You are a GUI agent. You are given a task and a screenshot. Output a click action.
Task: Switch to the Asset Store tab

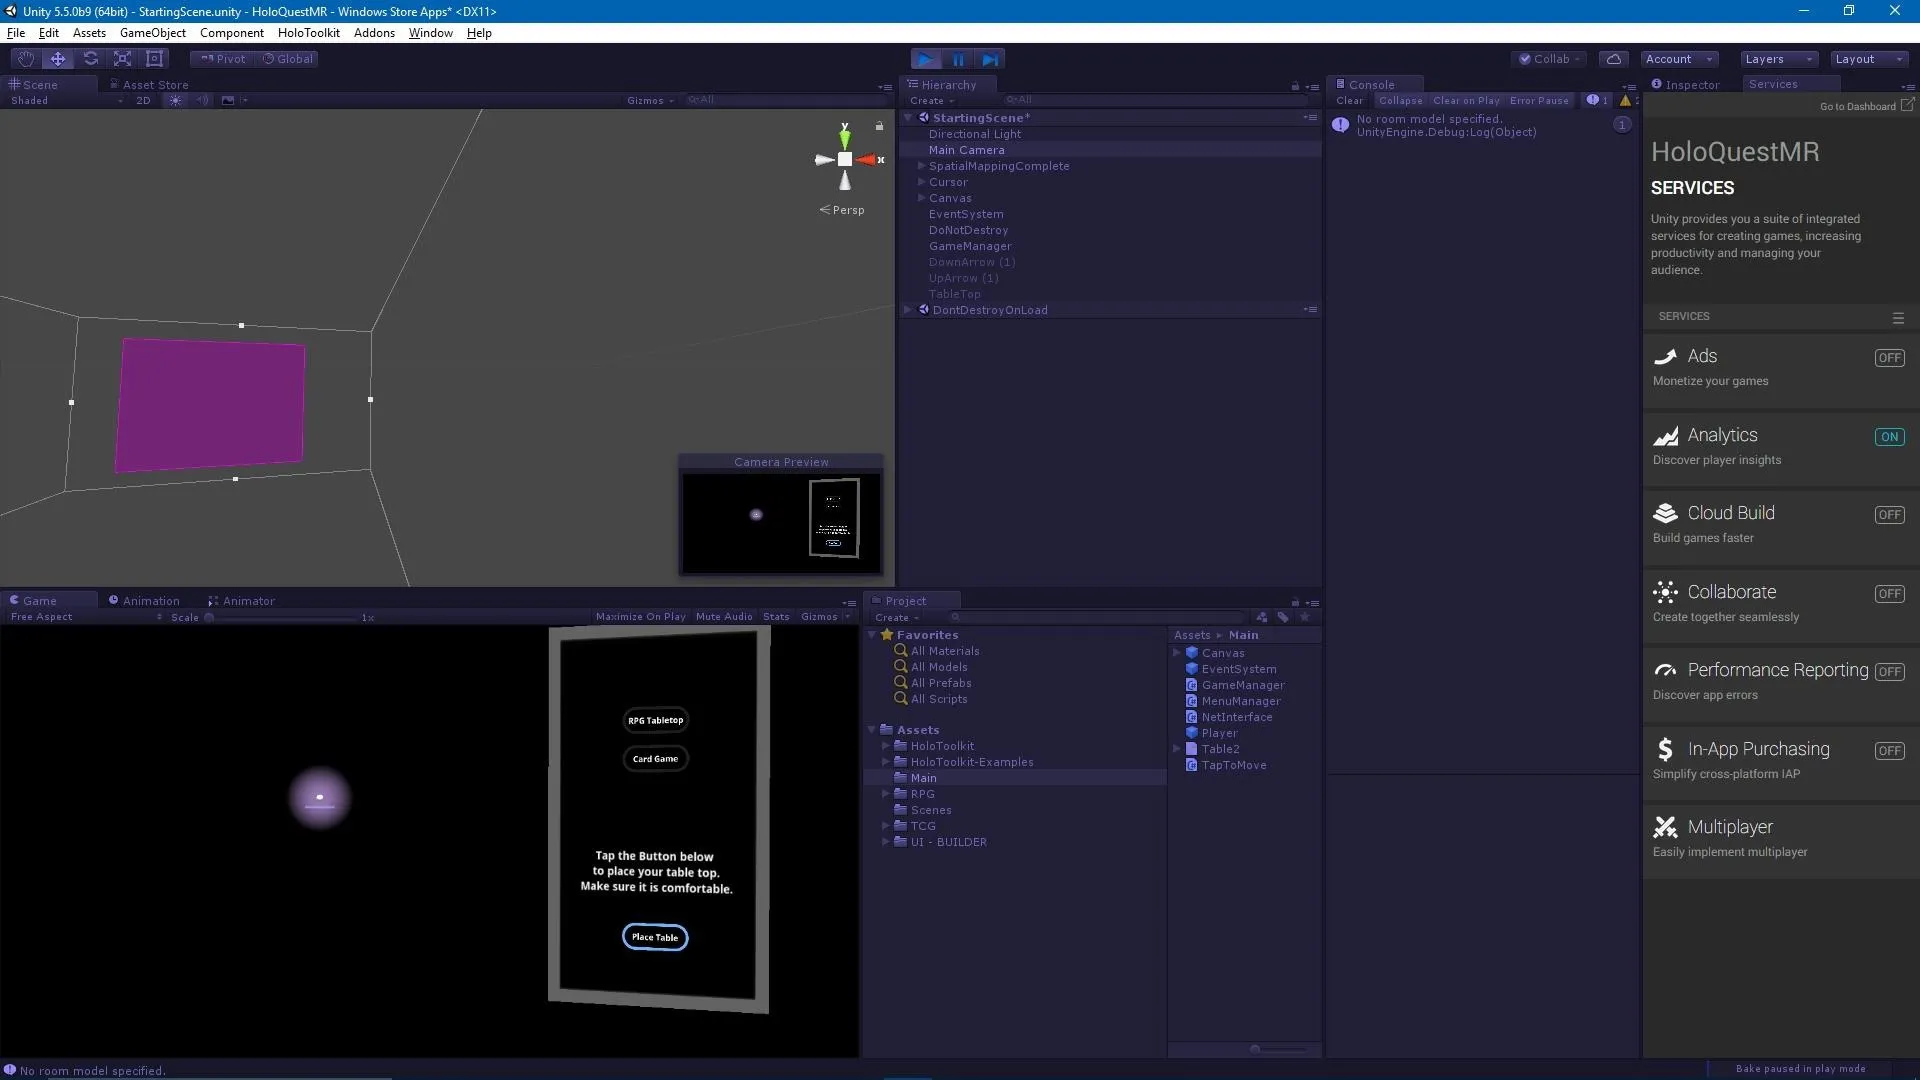click(148, 85)
